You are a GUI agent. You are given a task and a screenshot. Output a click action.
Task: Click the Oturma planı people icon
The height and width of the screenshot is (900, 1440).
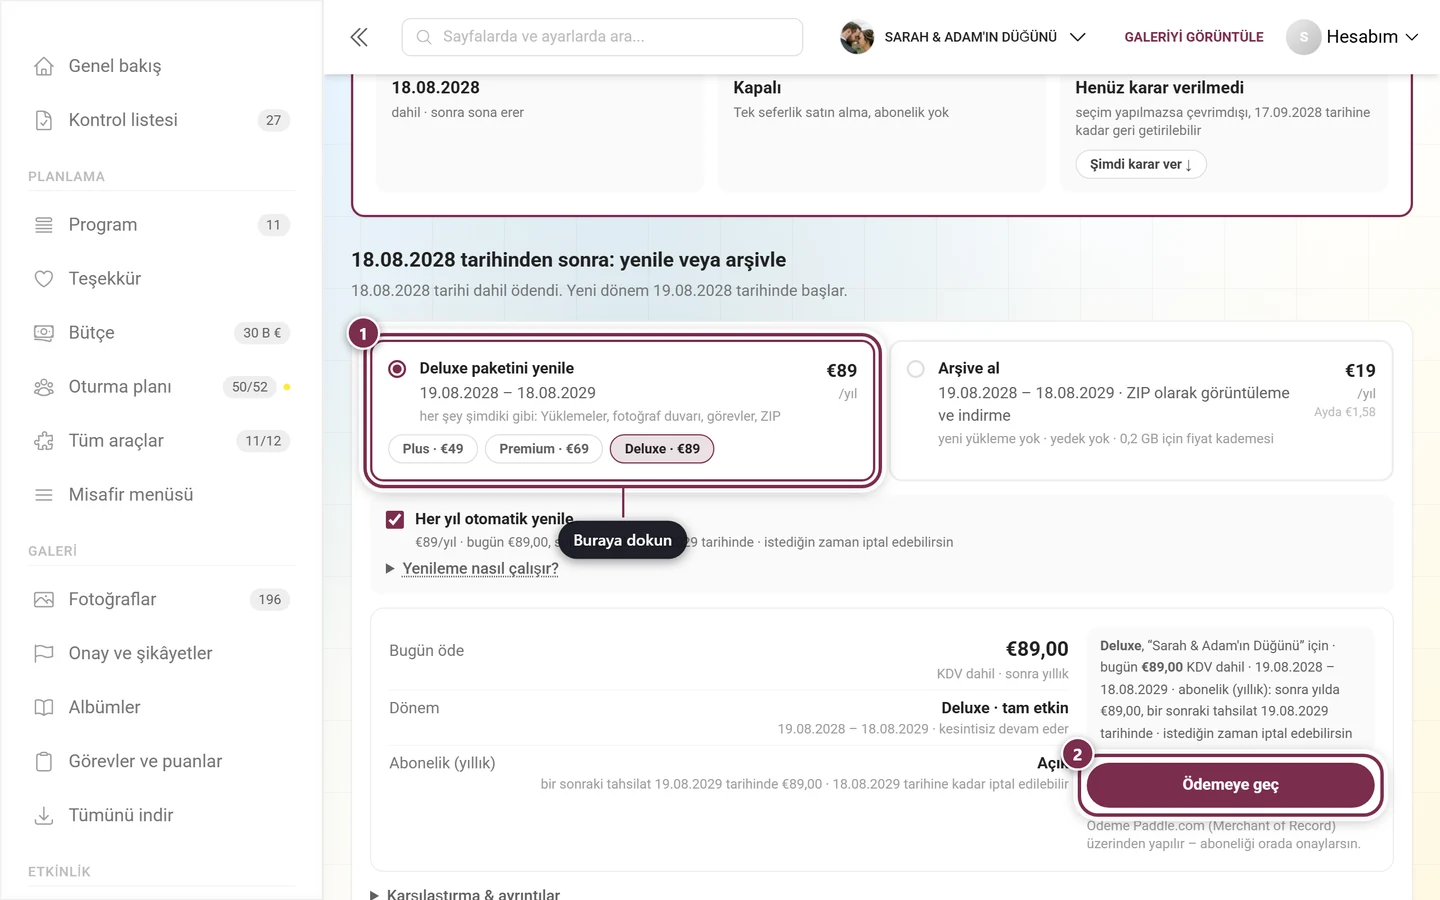pos(44,387)
